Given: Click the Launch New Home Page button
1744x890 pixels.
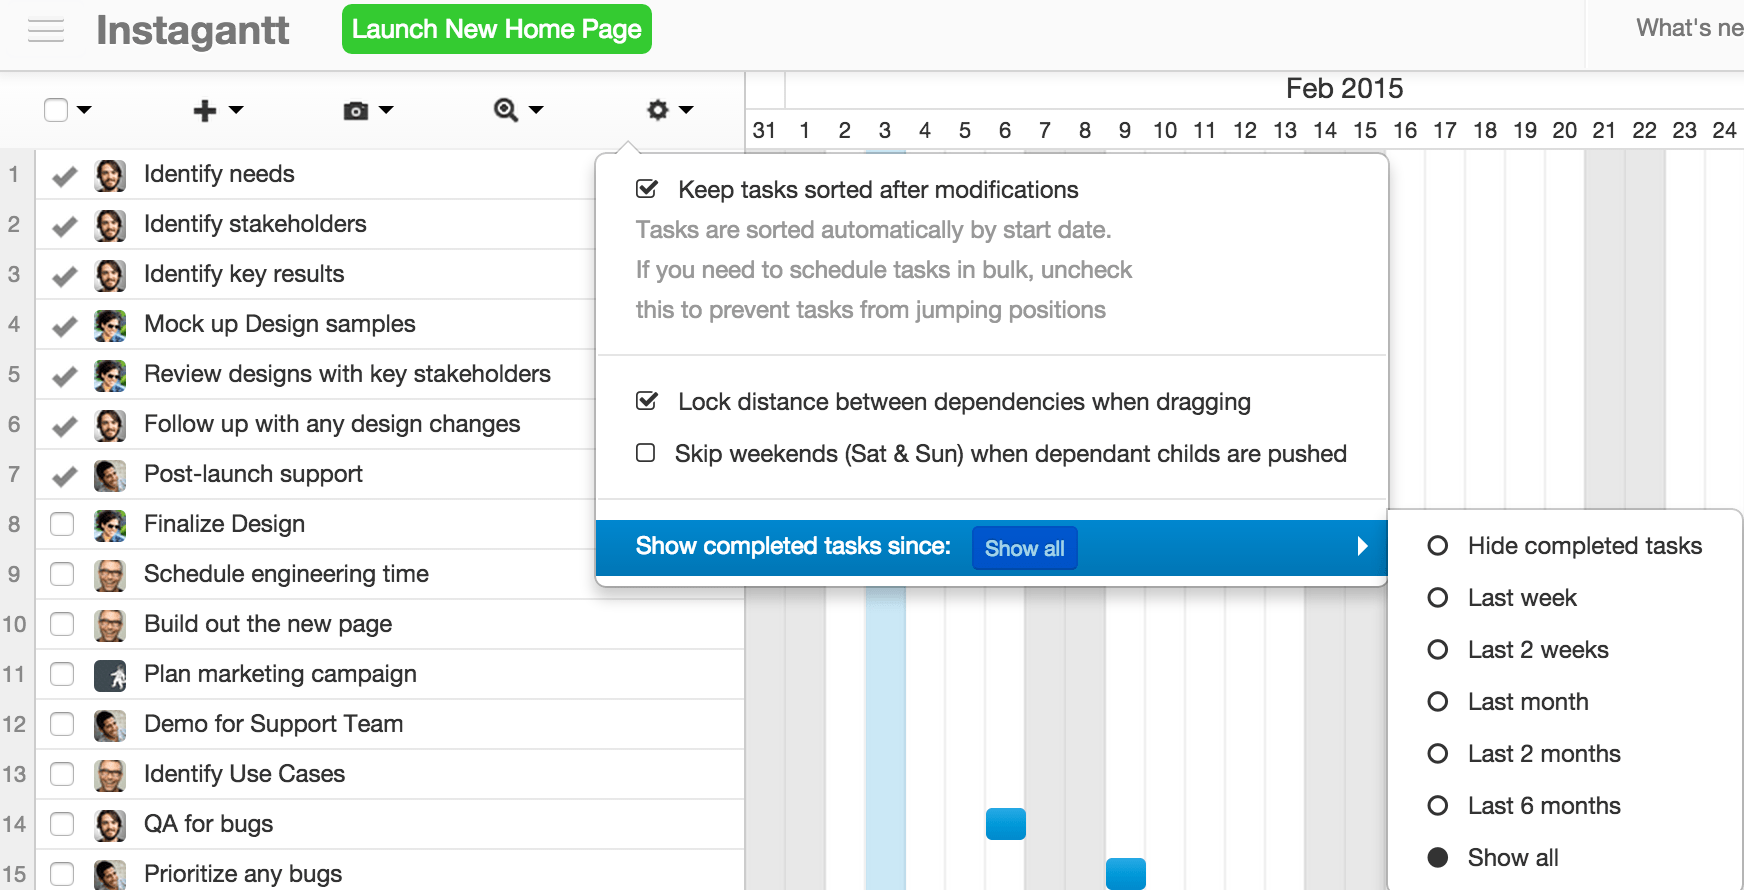Looking at the screenshot, I should coord(497,29).
